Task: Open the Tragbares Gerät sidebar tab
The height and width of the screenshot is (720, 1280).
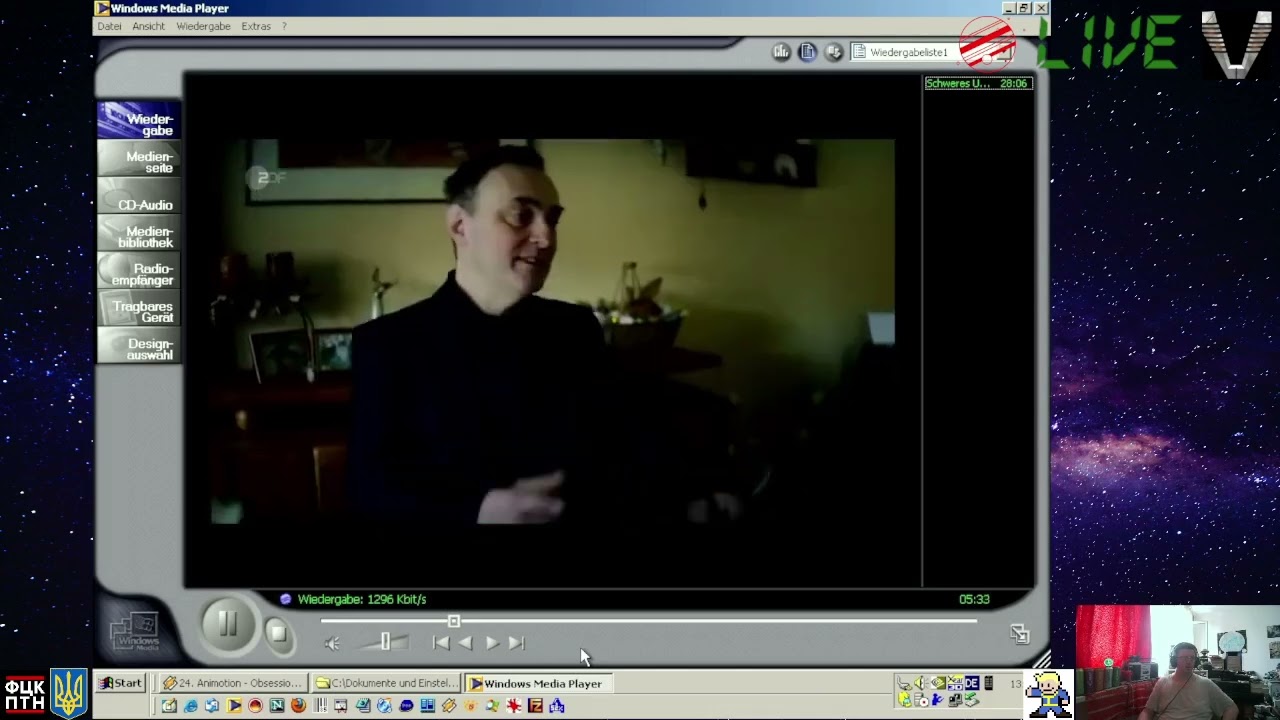Action: [x=139, y=309]
